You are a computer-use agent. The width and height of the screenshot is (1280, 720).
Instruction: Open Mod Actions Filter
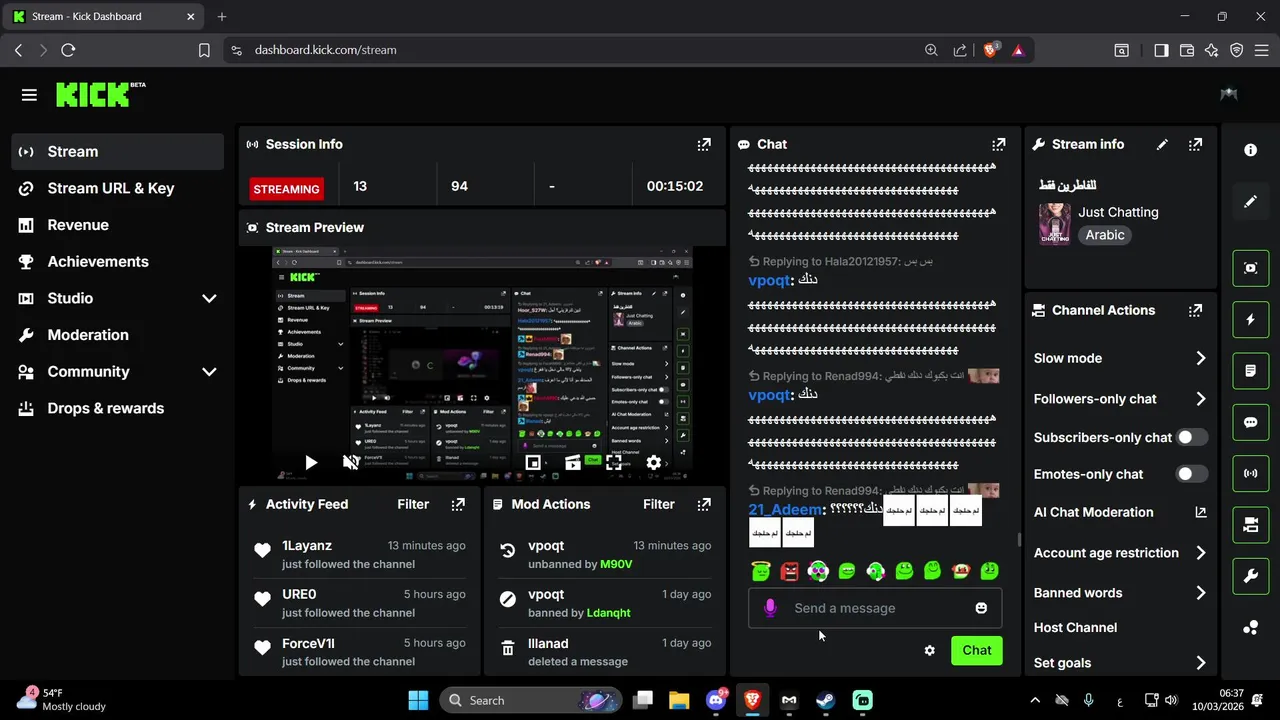pos(659,504)
